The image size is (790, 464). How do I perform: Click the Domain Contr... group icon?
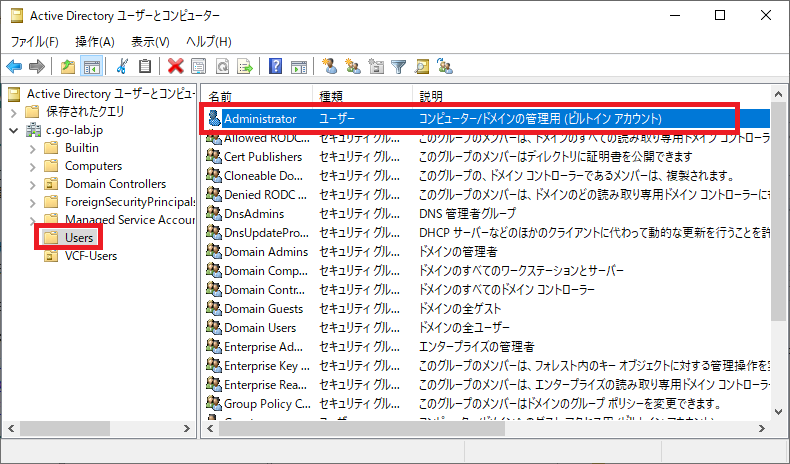tap(214, 289)
